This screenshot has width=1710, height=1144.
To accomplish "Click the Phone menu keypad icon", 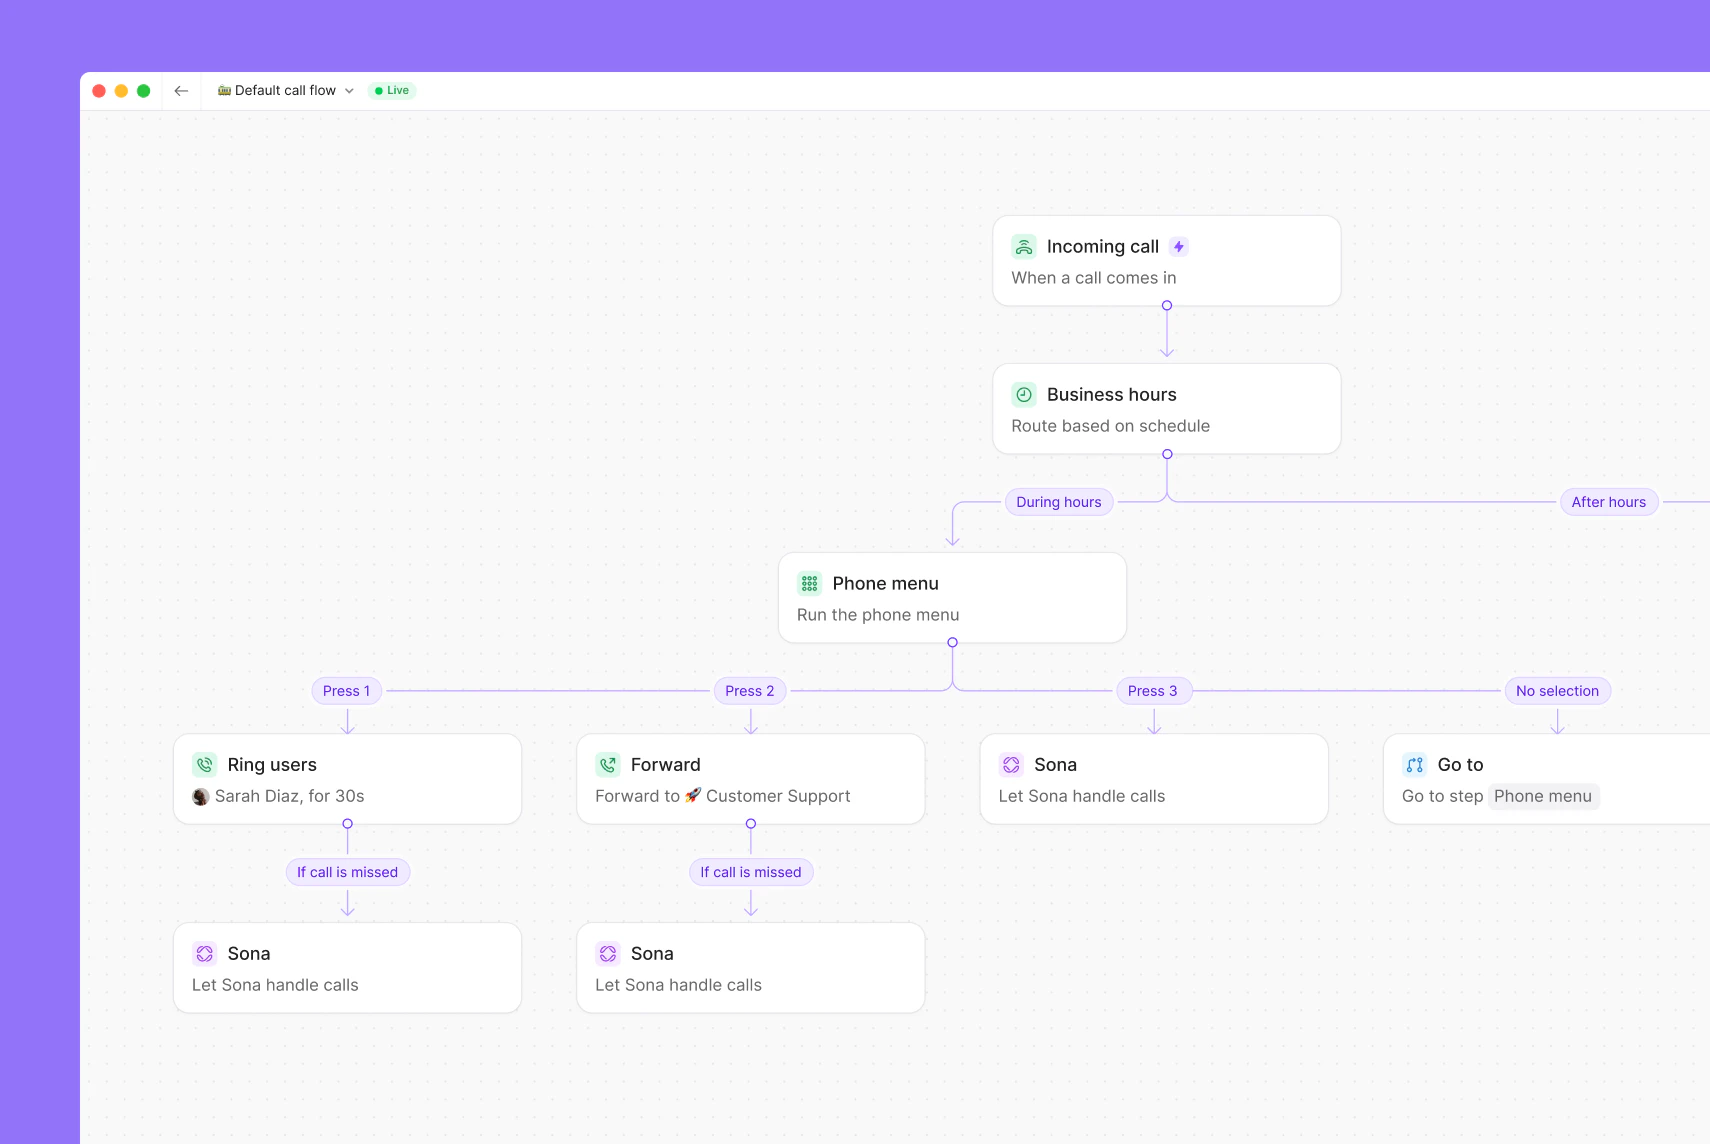I will point(808,583).
